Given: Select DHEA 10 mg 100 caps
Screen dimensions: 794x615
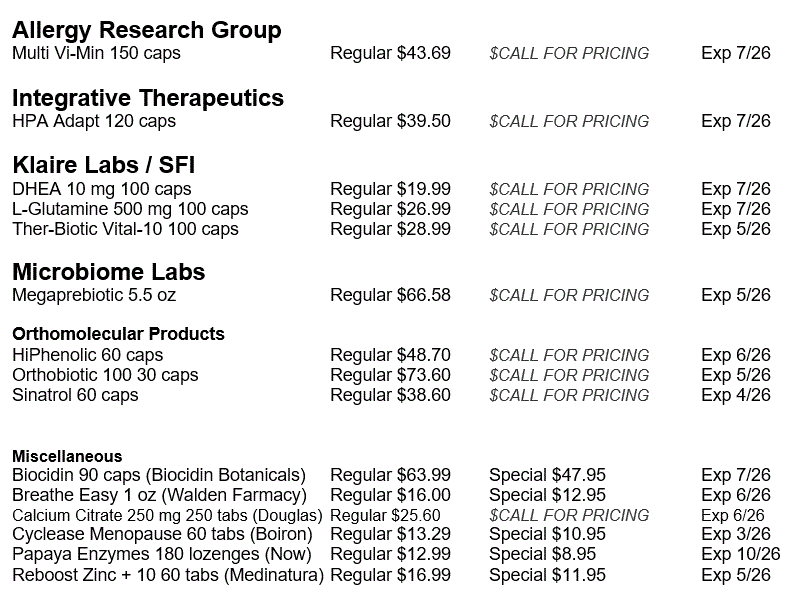Looking at the screenshot, I should coord(101,189).
